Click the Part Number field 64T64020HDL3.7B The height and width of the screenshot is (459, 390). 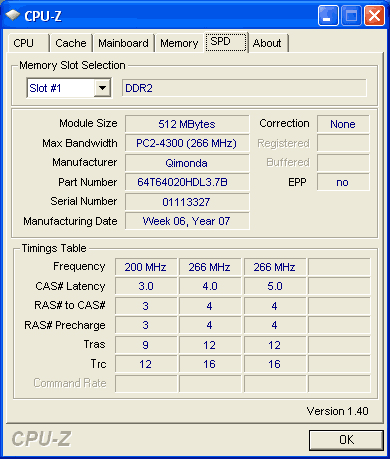tap(187, 182)
